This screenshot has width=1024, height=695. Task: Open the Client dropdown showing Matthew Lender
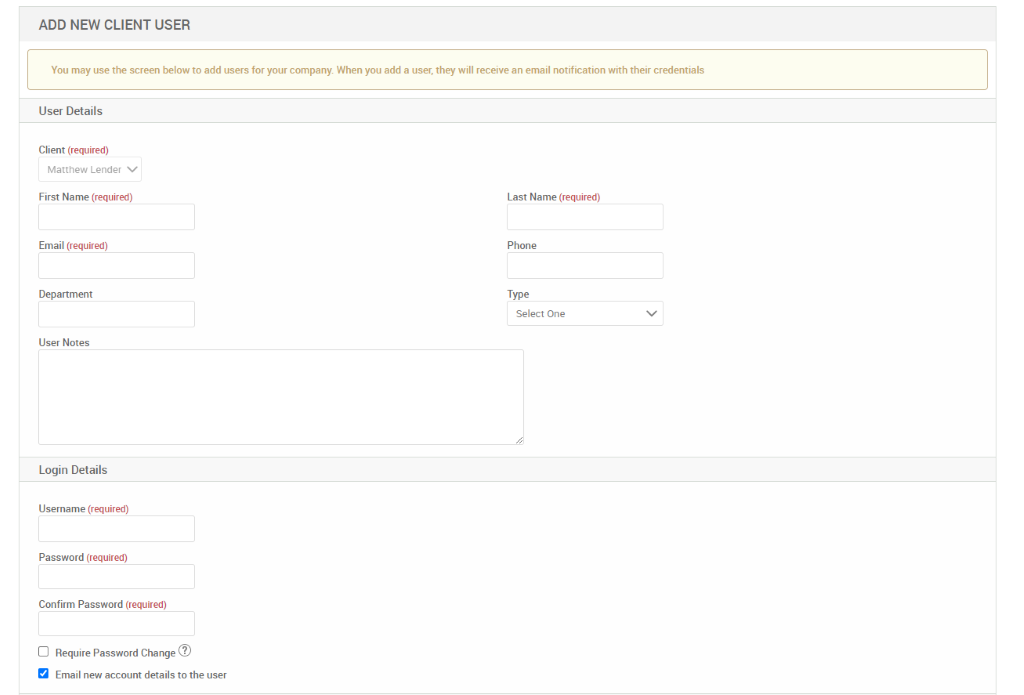coord(90,169)
